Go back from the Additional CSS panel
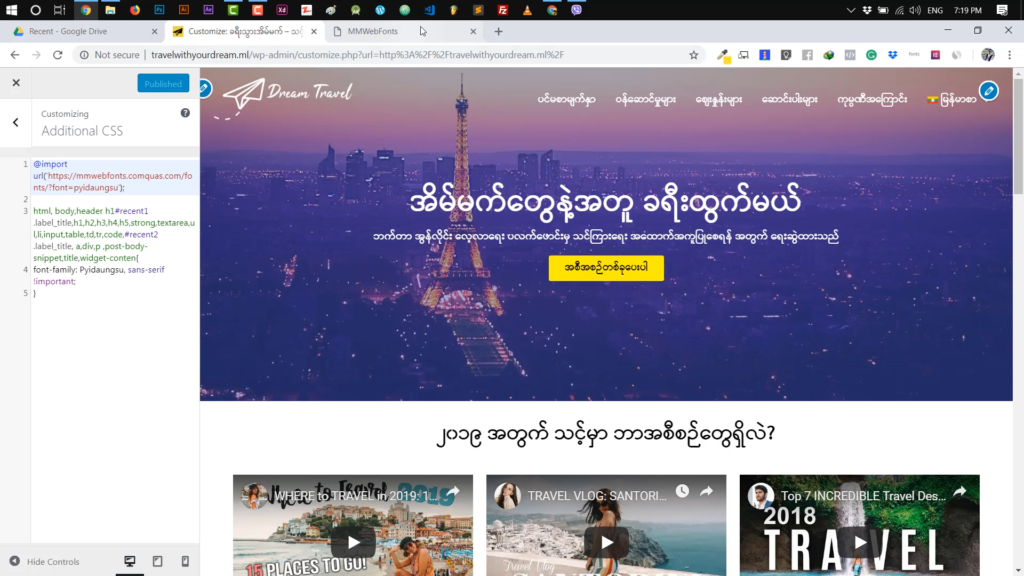 tap(16, 122)
